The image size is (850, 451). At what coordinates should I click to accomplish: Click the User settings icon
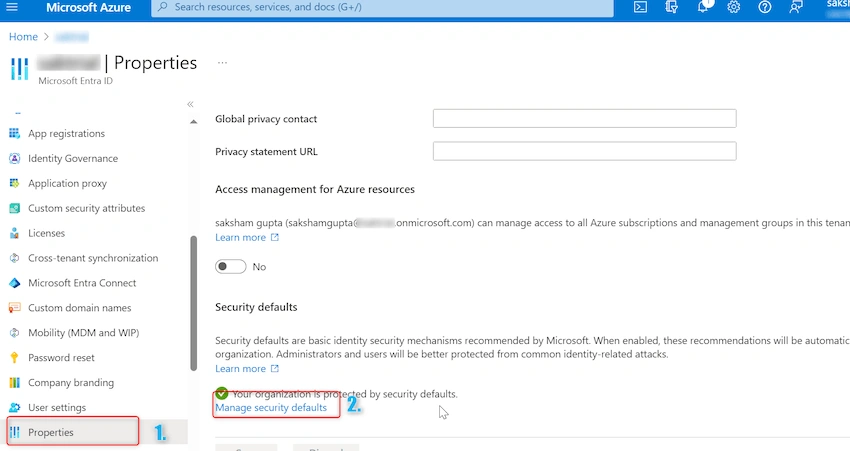click(x=15, y=408)
